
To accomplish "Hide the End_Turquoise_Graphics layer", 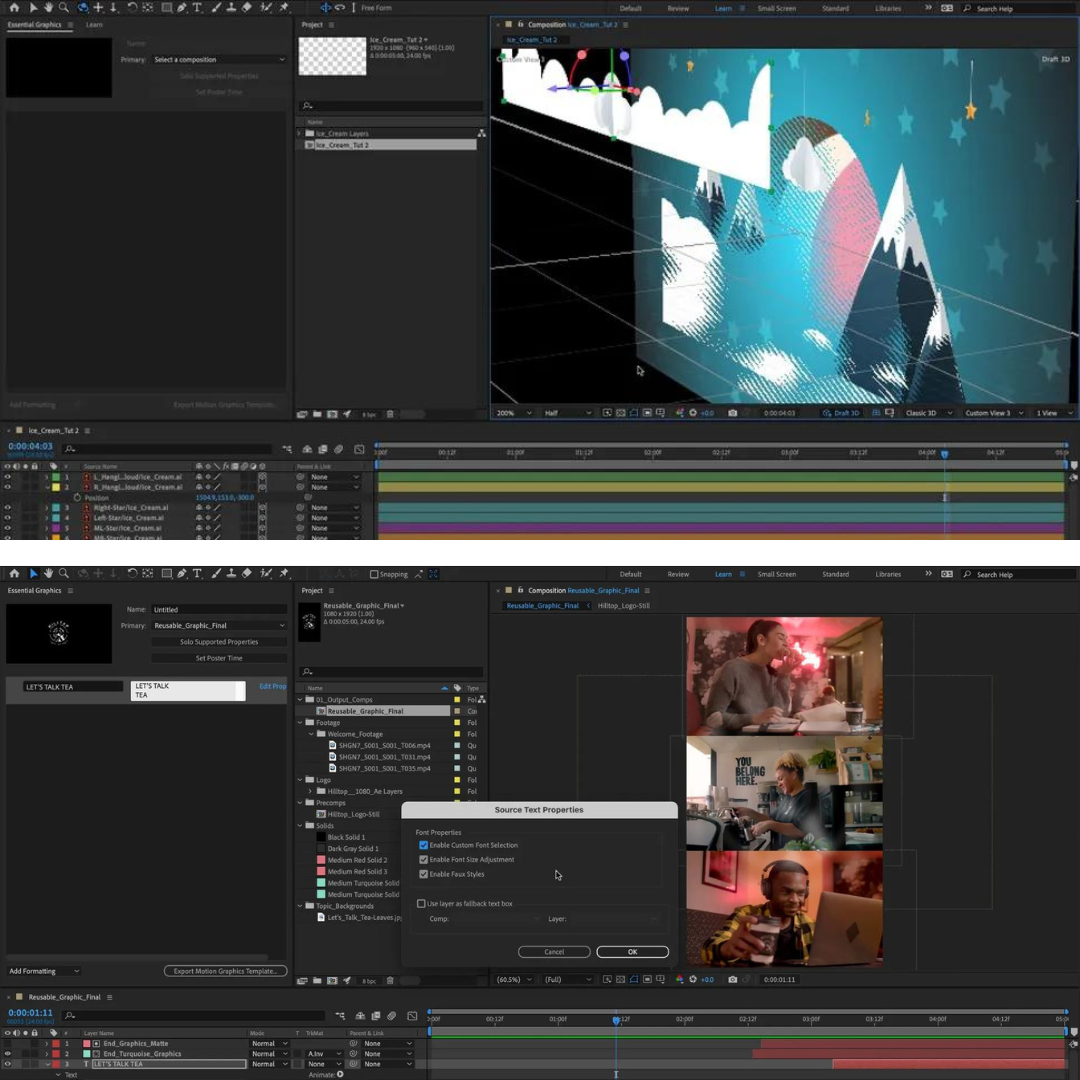I will [9, 1053].
